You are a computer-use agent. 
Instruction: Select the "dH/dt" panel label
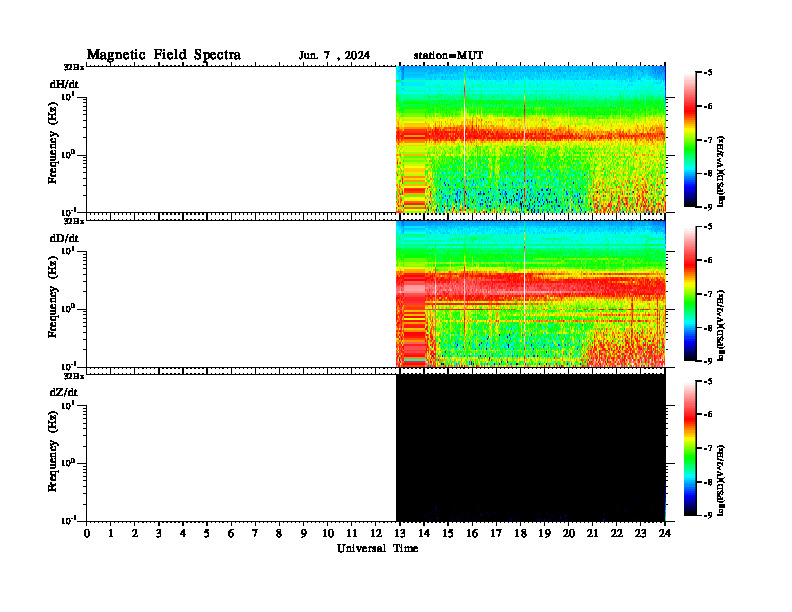[64, 84]
